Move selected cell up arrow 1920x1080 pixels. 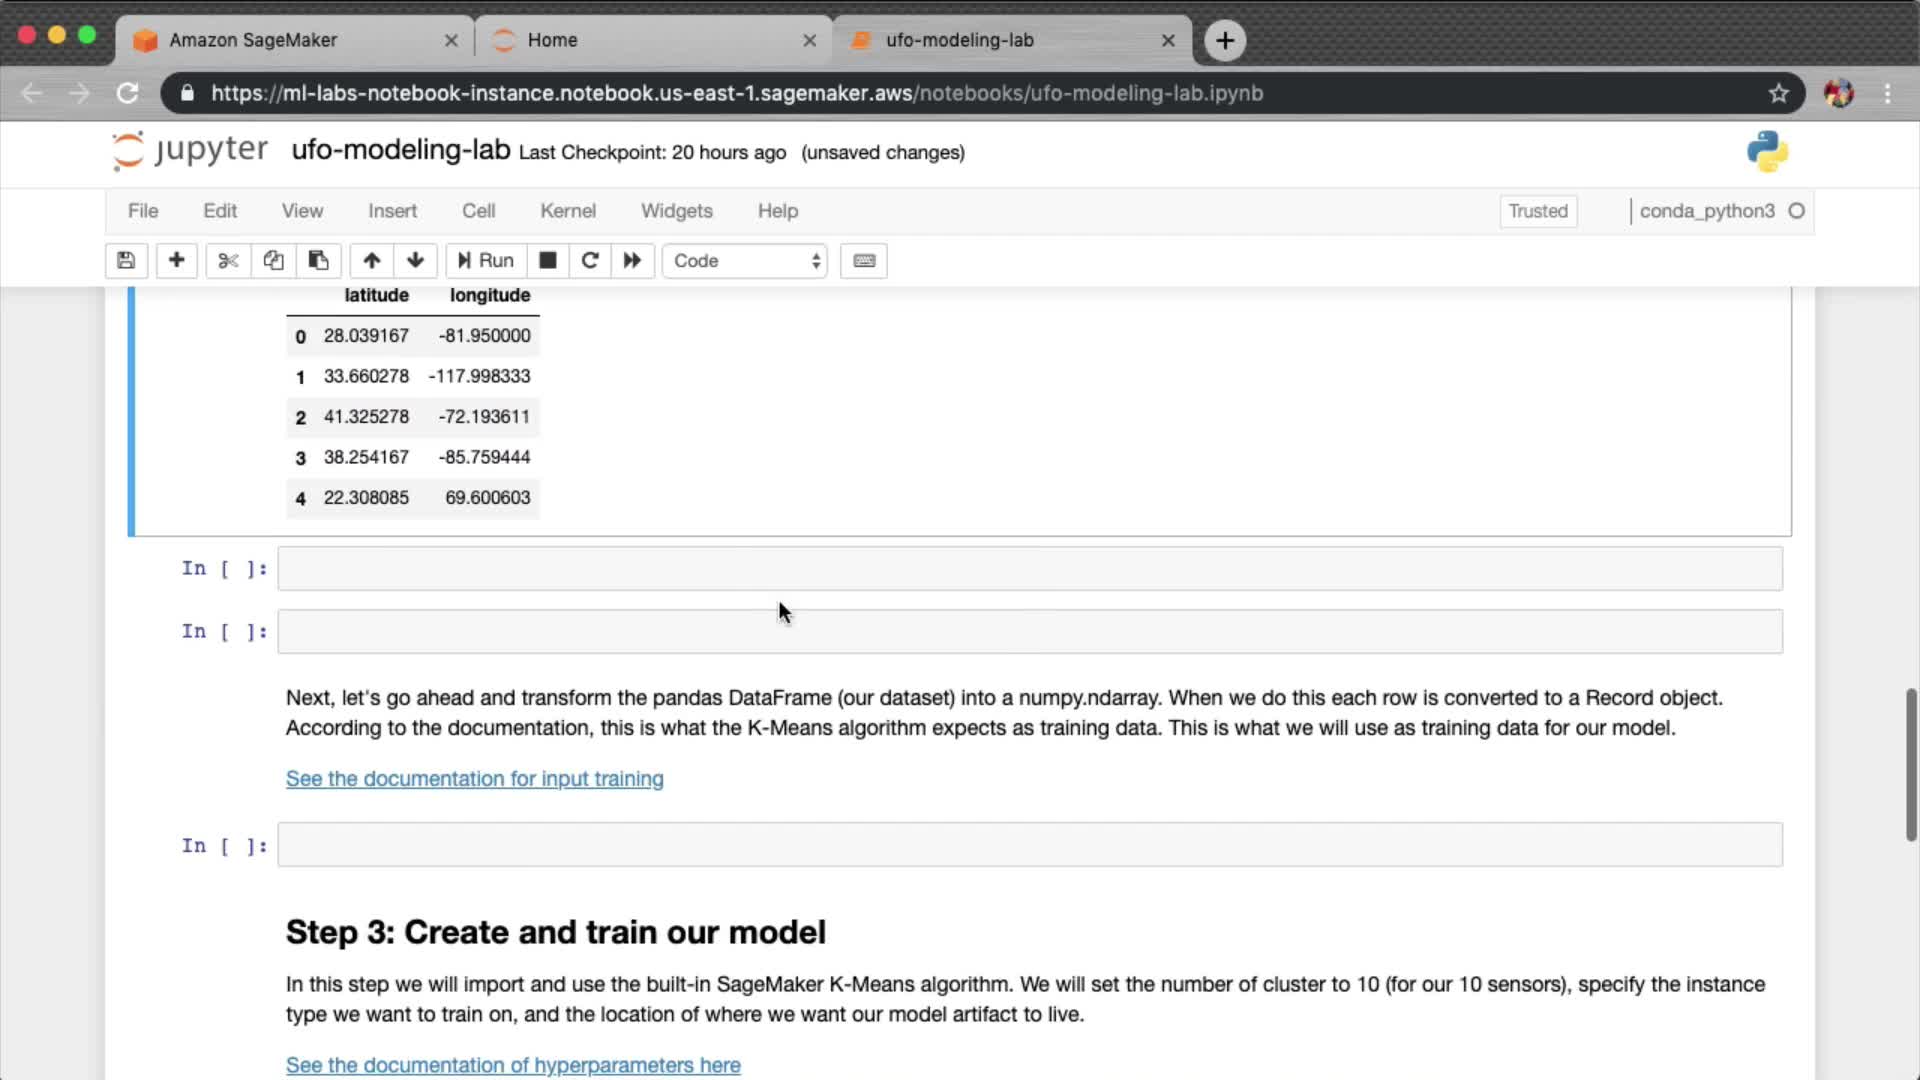point(371,261)
